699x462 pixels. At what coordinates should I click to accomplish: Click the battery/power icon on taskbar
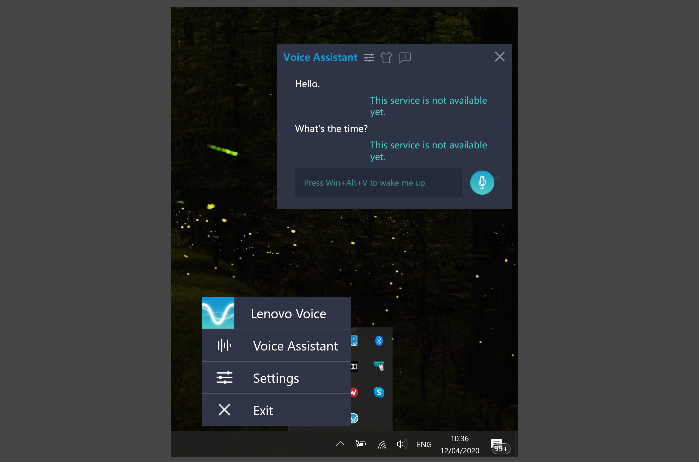coord(361,444)
